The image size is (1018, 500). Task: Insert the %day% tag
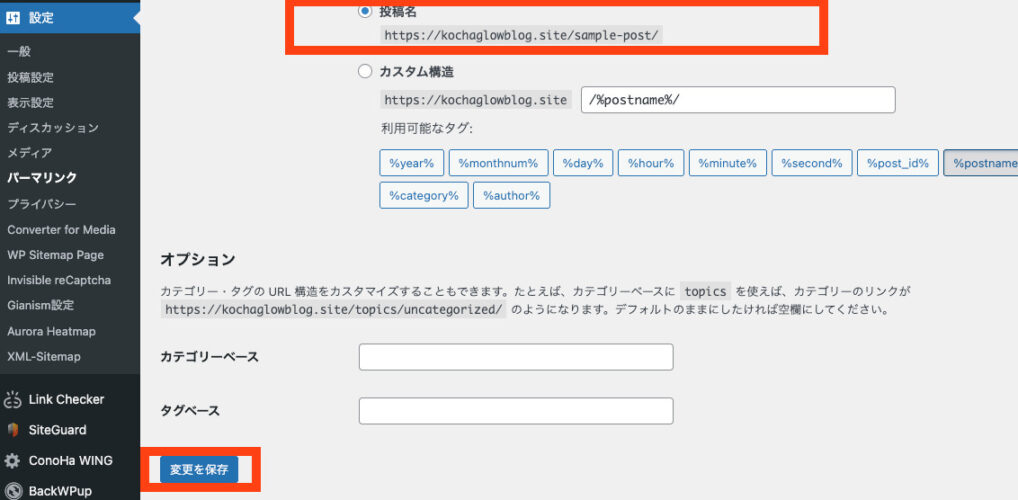point(583,163)
